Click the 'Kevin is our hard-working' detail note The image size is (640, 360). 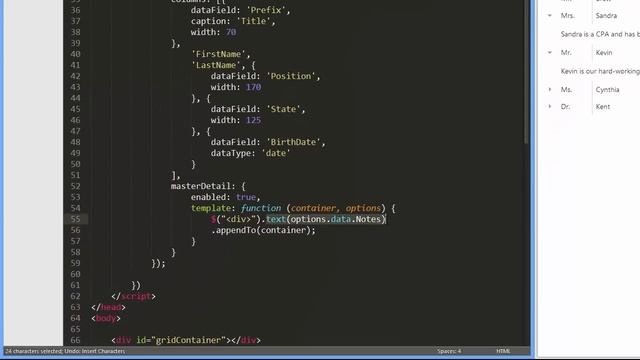coord(600,71)
